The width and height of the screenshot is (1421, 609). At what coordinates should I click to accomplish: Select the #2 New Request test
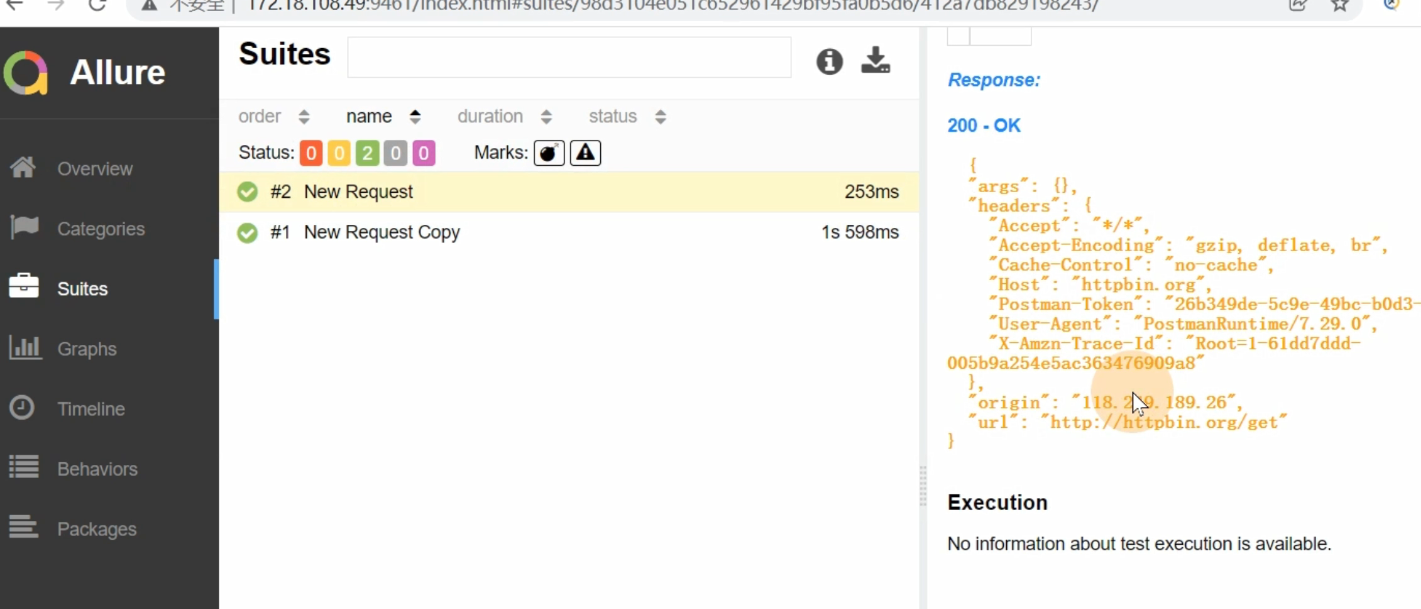(358, 192)
